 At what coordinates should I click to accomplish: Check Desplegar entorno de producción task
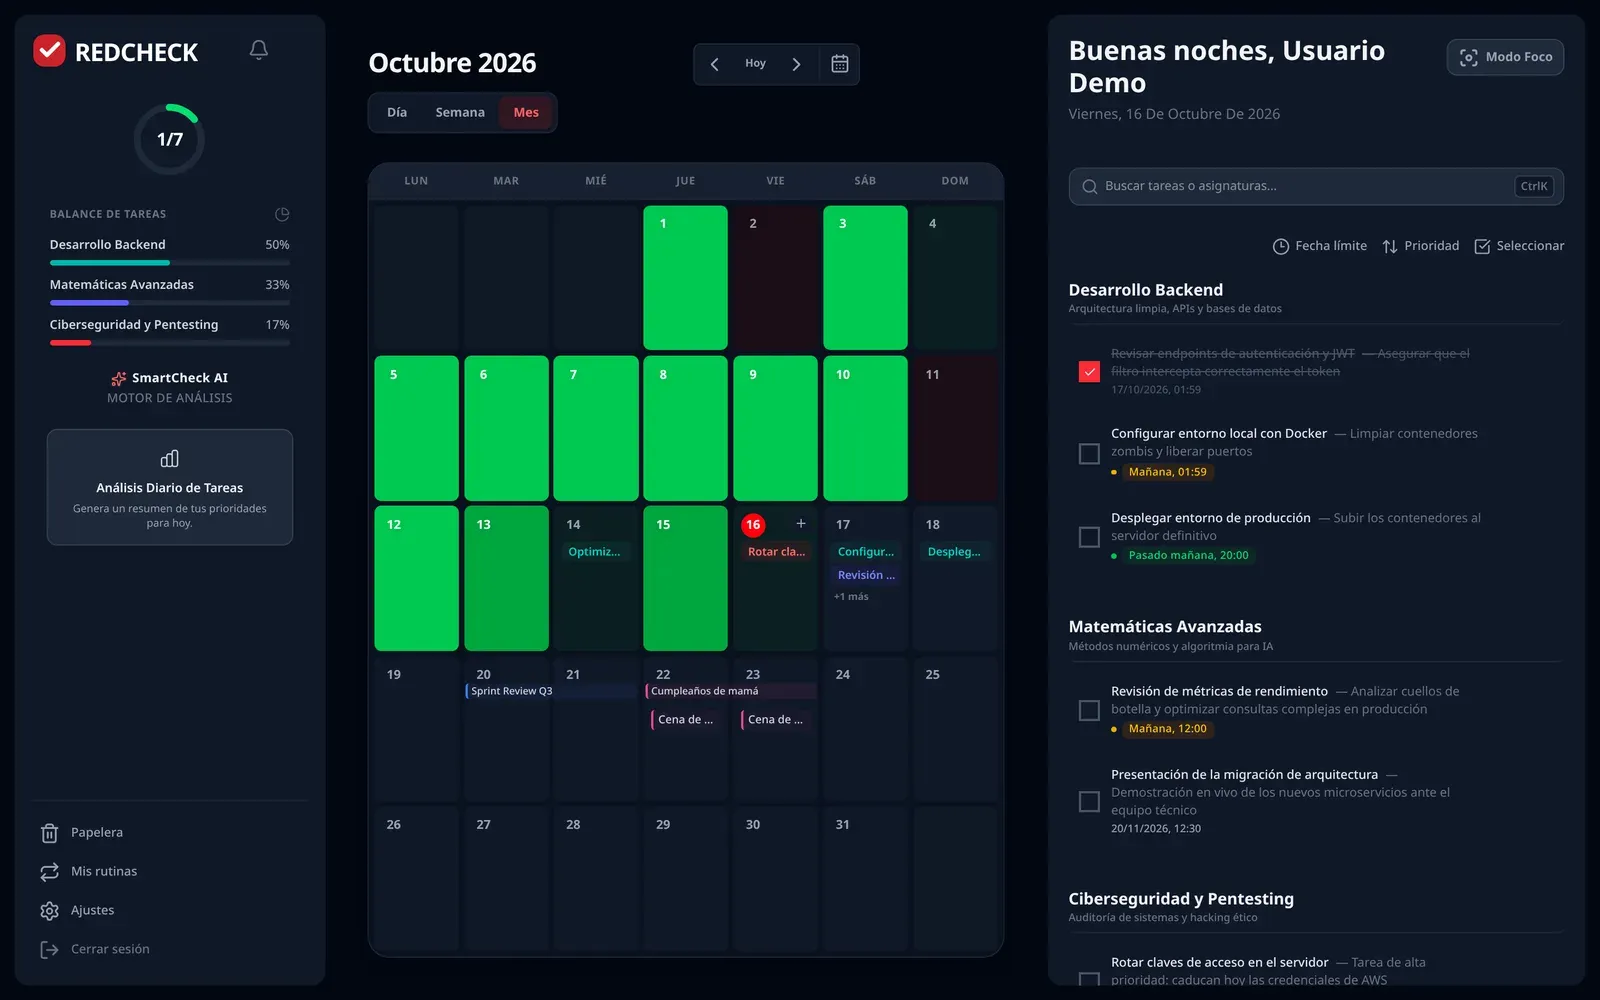tap(1090, 537)
